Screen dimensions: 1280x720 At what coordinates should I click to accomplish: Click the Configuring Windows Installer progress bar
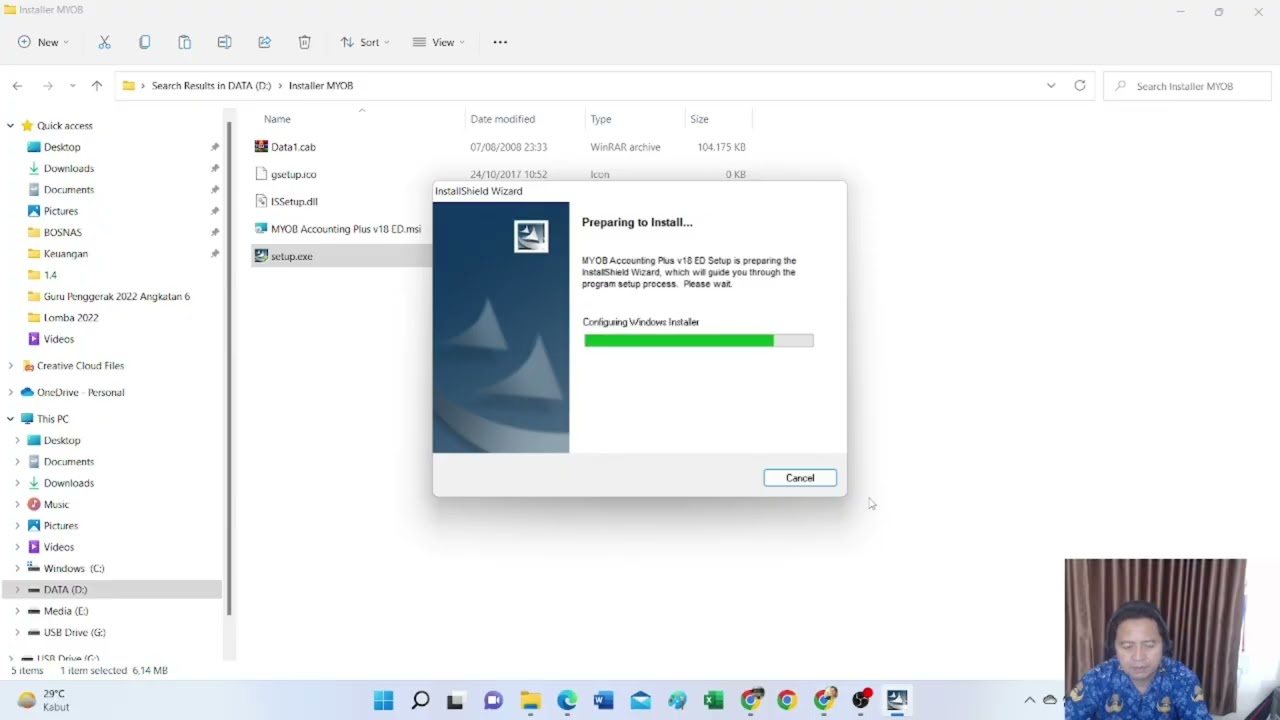(699, 341)
